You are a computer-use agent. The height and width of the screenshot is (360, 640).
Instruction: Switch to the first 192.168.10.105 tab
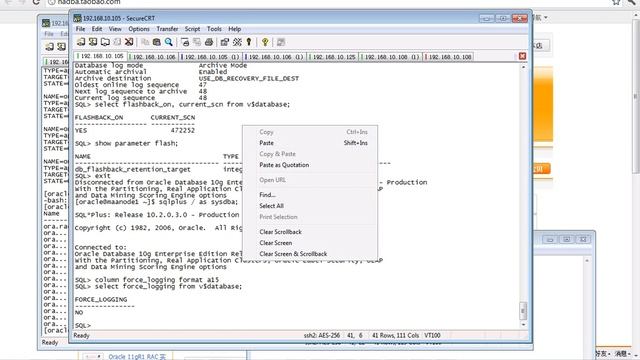point(100,56)
